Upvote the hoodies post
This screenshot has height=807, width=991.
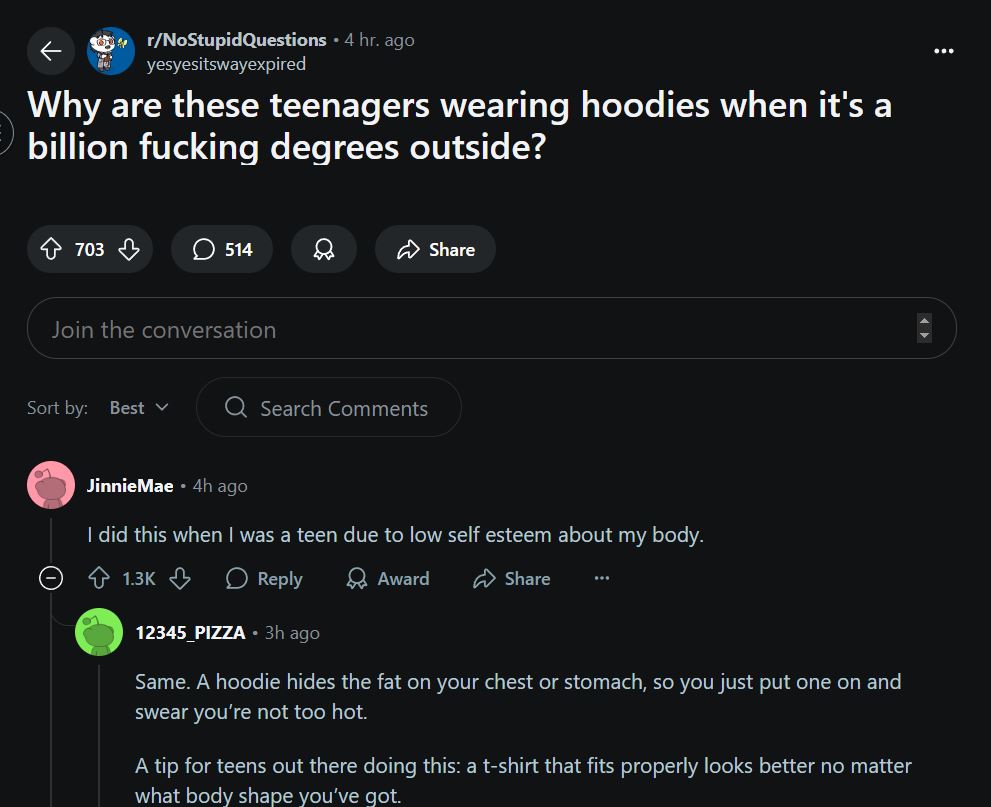tap(51, 249)
